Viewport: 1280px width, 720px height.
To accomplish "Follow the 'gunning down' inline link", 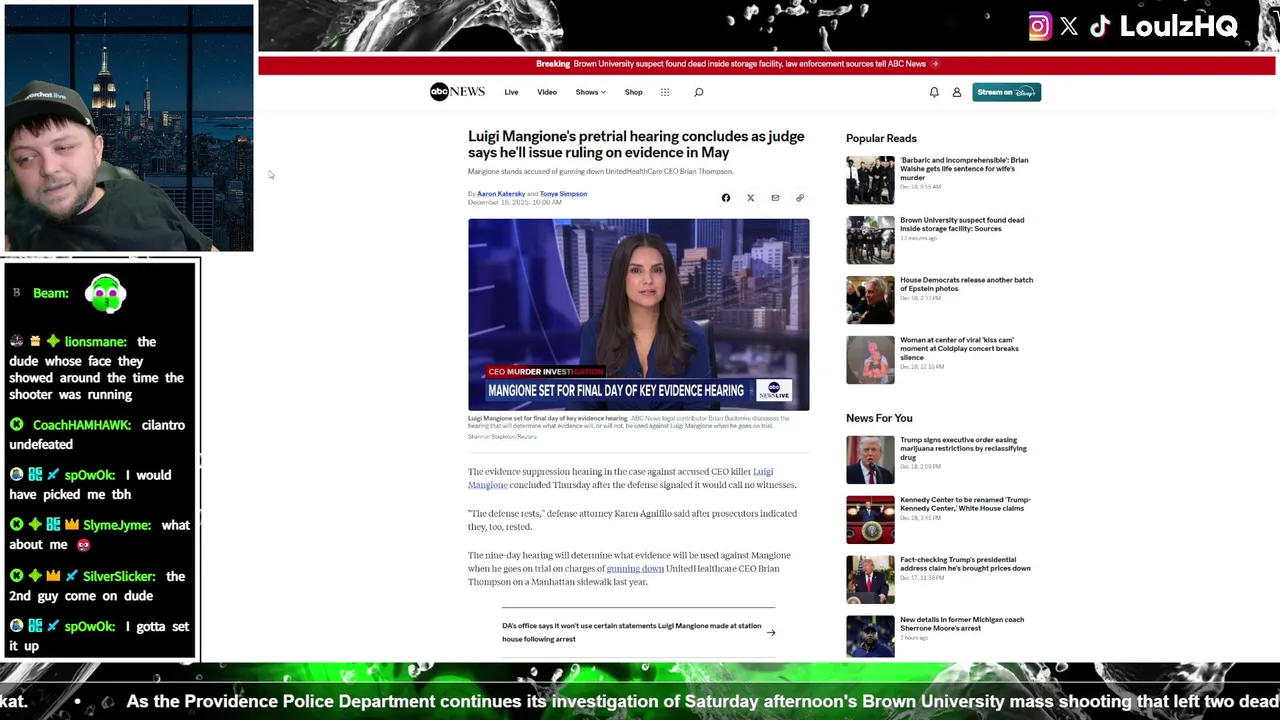I will (x=635, y=569).
